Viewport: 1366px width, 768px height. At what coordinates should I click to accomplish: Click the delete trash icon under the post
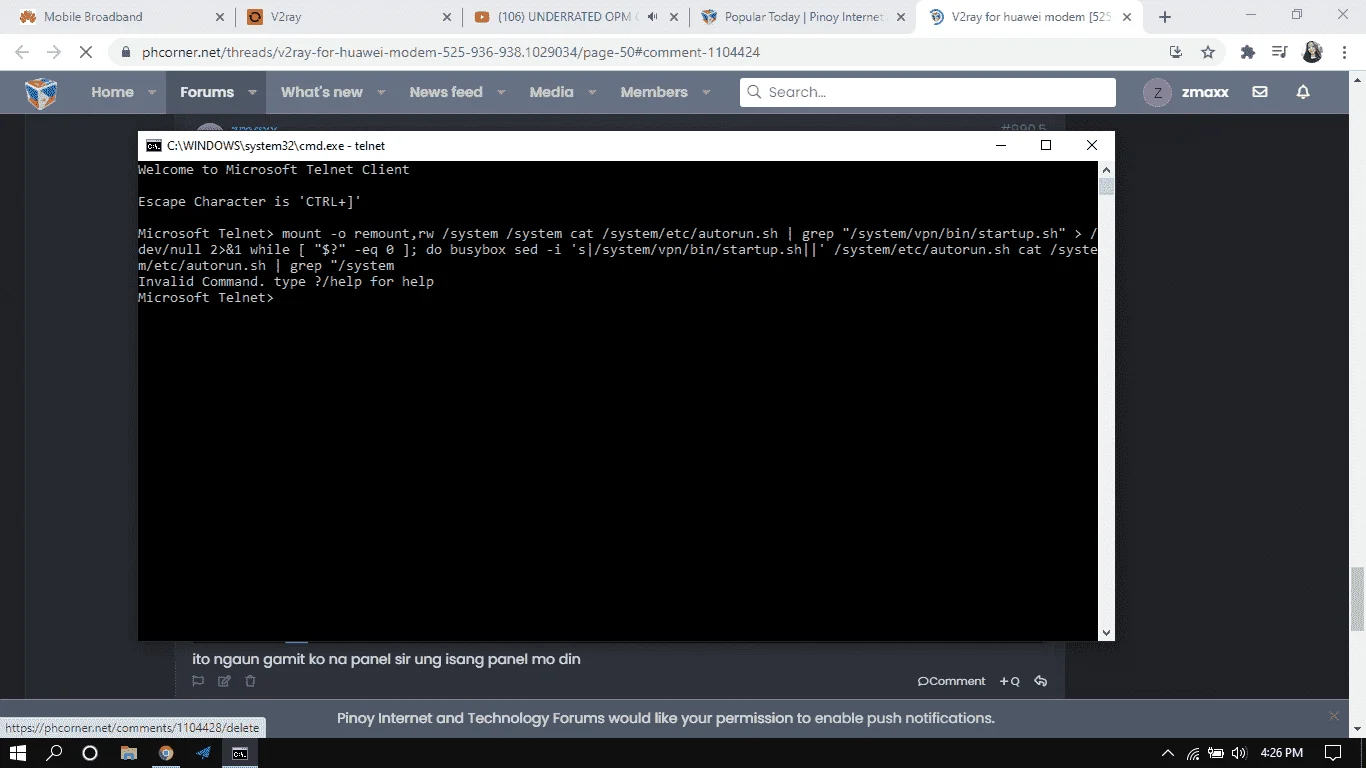250,681
